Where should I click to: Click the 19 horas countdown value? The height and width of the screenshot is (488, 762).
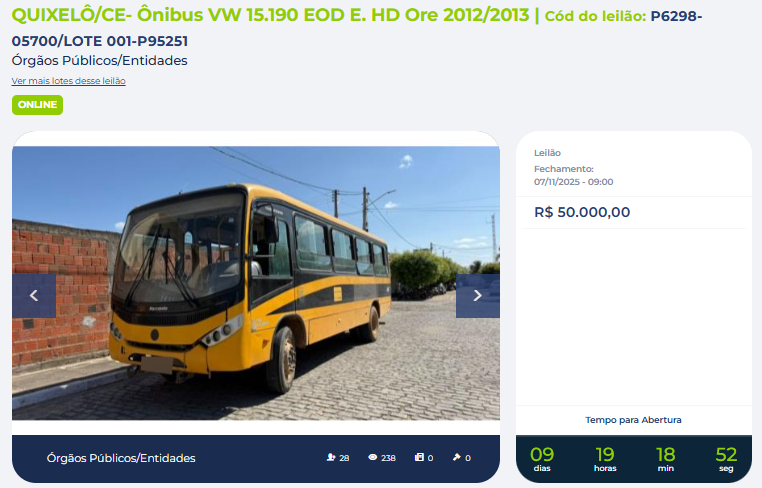tap(605, 459)
